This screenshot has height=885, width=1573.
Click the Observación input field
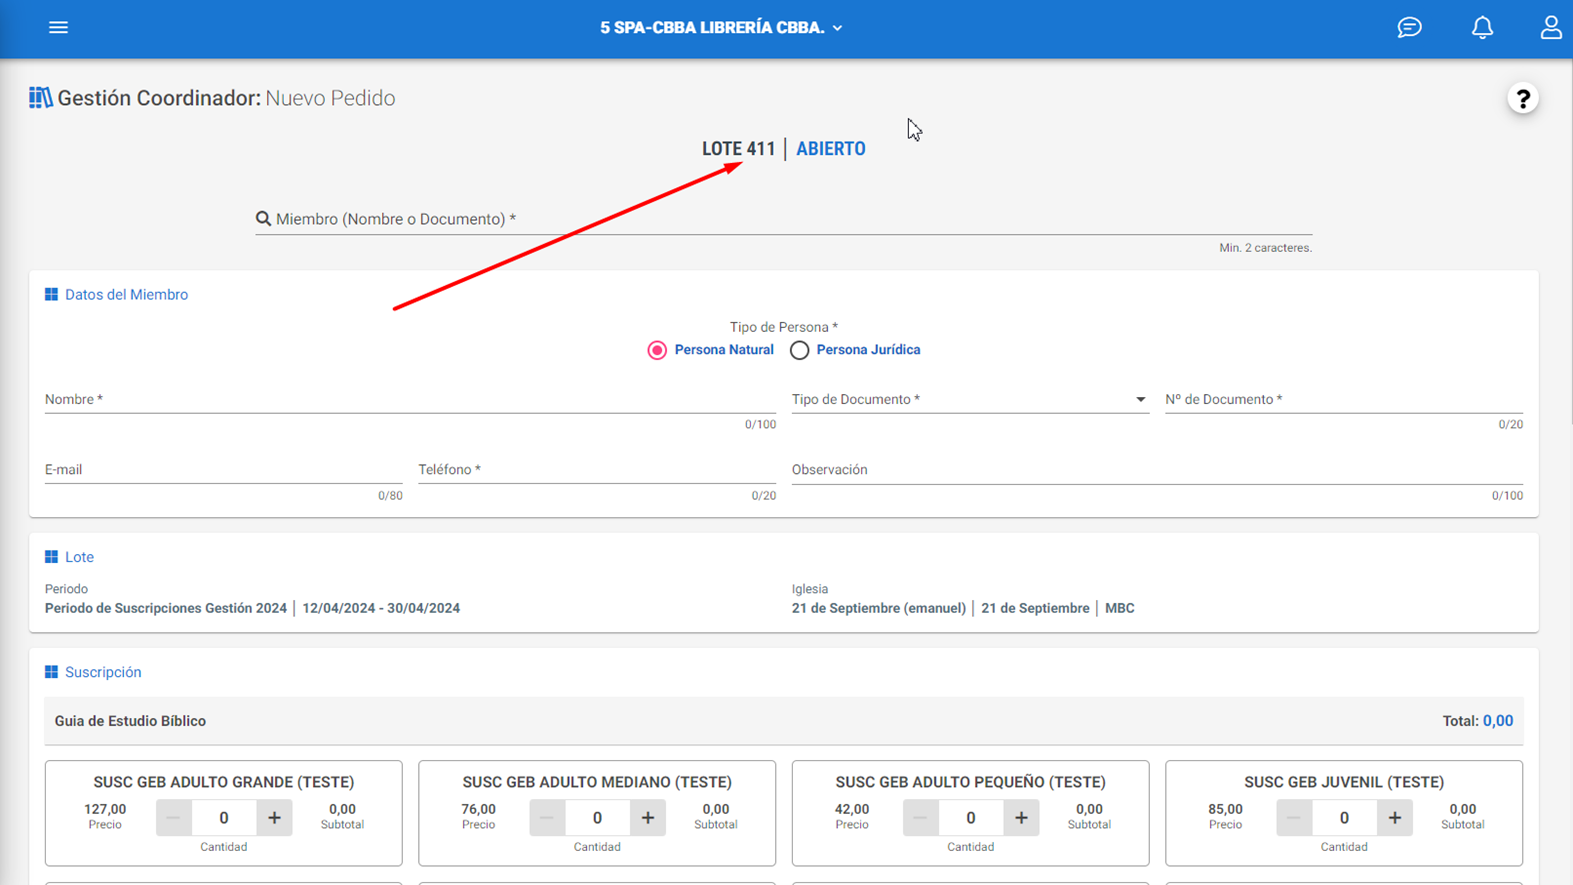[x=1157, y=470]
